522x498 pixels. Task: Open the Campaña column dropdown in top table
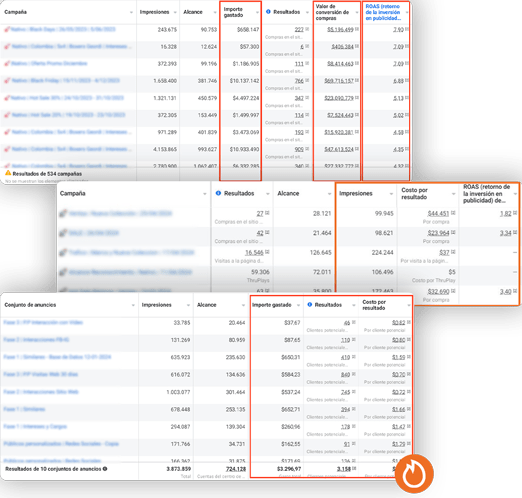tap(131, 12)
